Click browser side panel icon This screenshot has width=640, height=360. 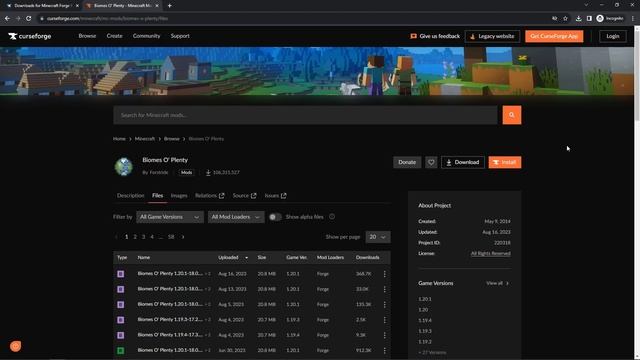tap(589, 18)
